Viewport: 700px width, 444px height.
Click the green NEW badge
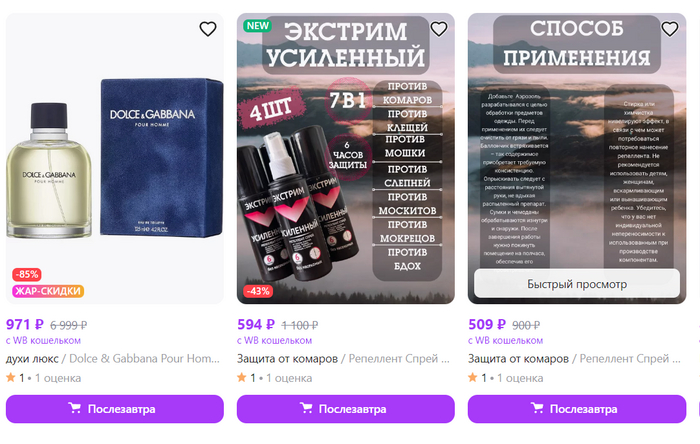(258, 26)
